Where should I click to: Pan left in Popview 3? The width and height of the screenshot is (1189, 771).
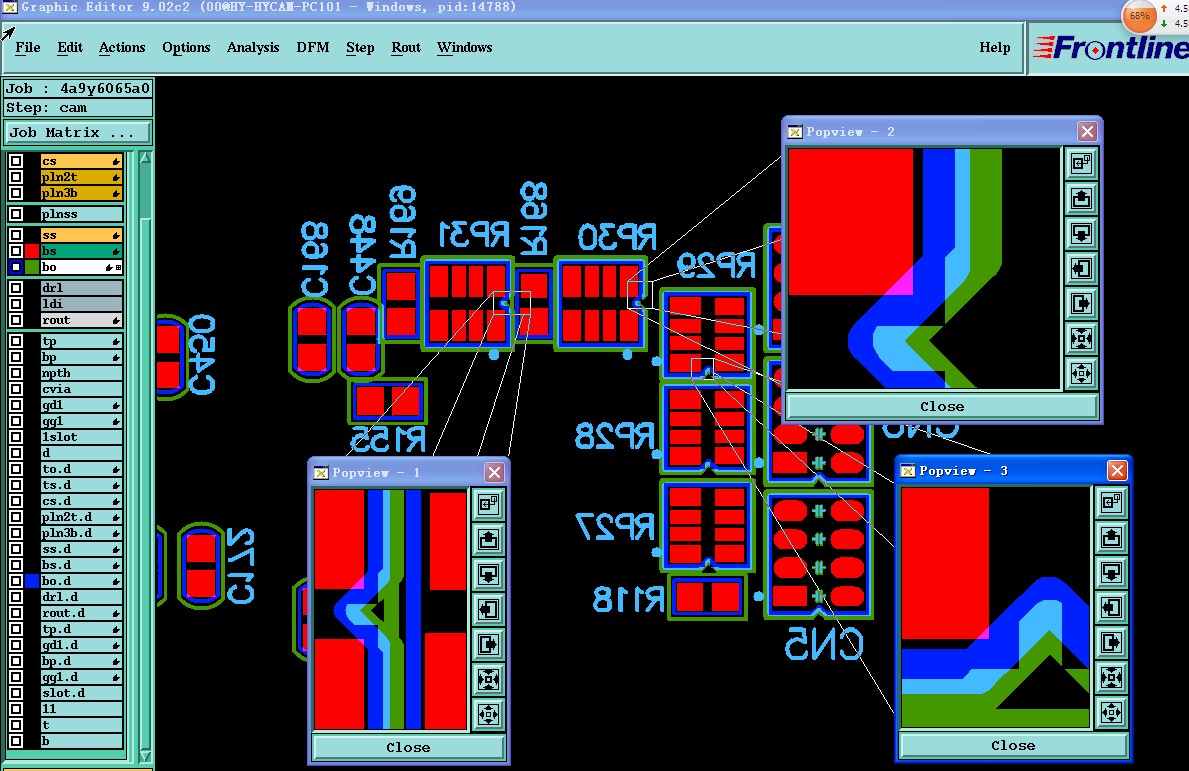pos(1111,607)
